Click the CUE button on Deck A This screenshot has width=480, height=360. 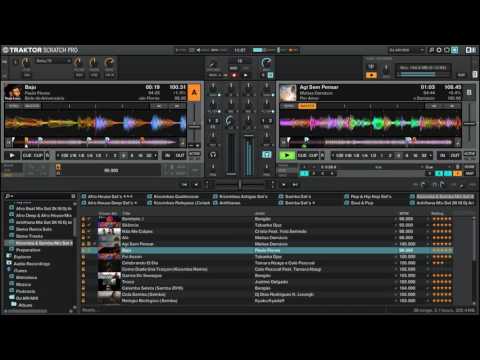(27, 155)
